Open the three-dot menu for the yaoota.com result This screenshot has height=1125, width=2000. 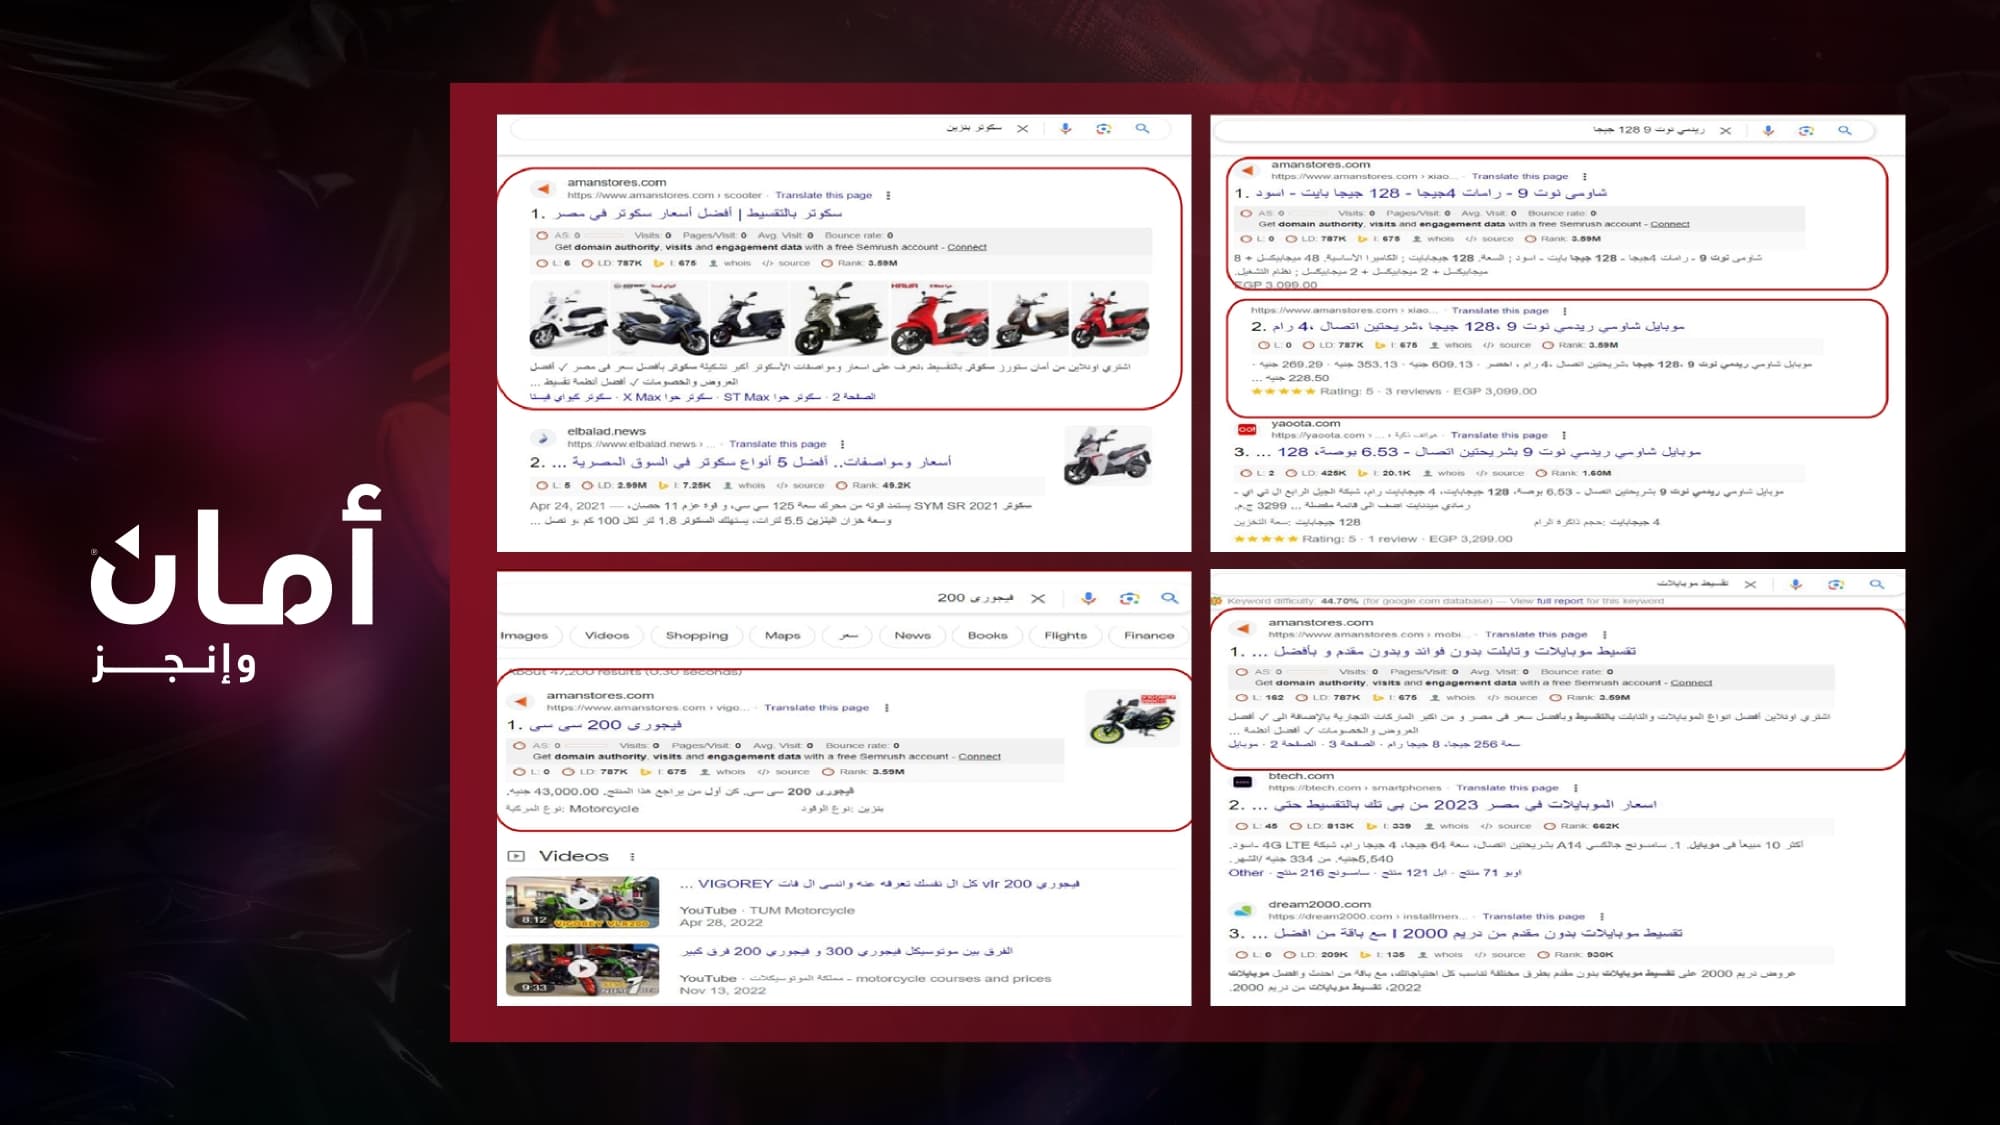point(1564,435)
